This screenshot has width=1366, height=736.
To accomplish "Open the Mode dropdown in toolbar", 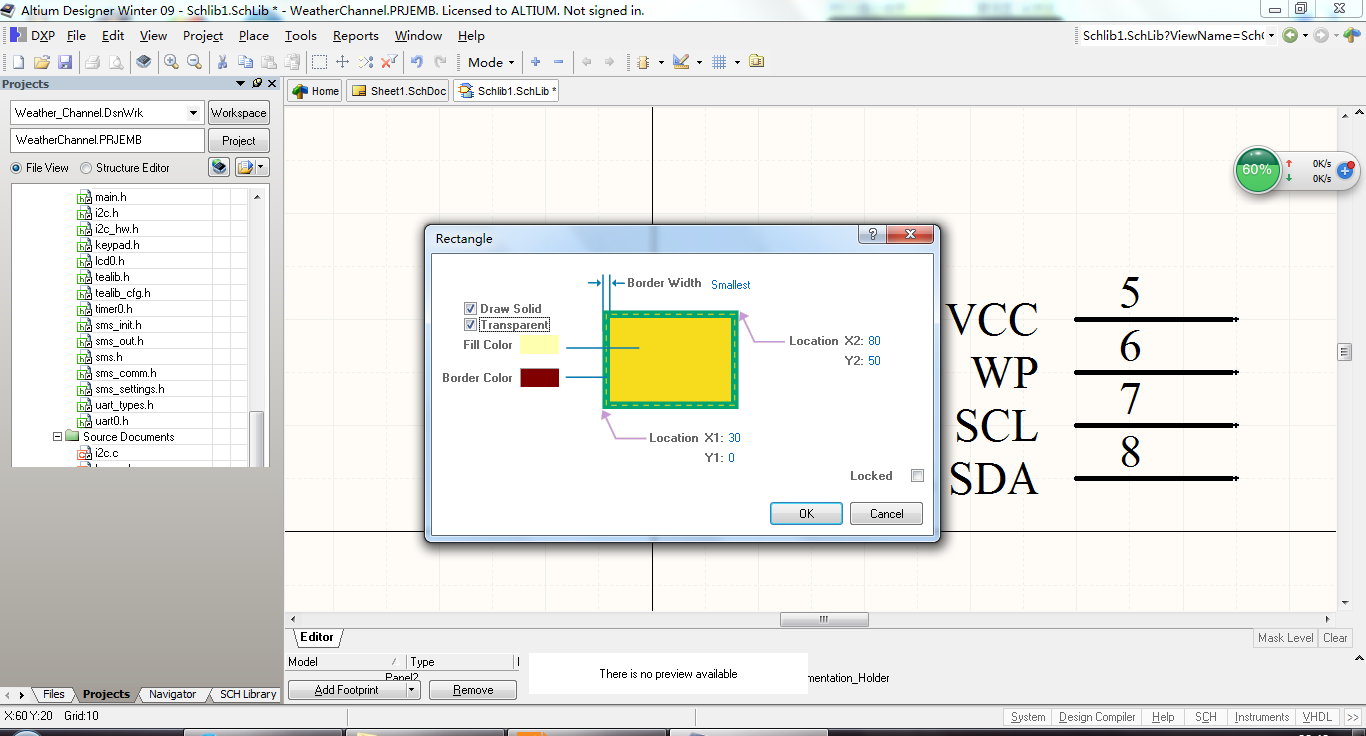I will pyautogui.click(x=490, y=62).
